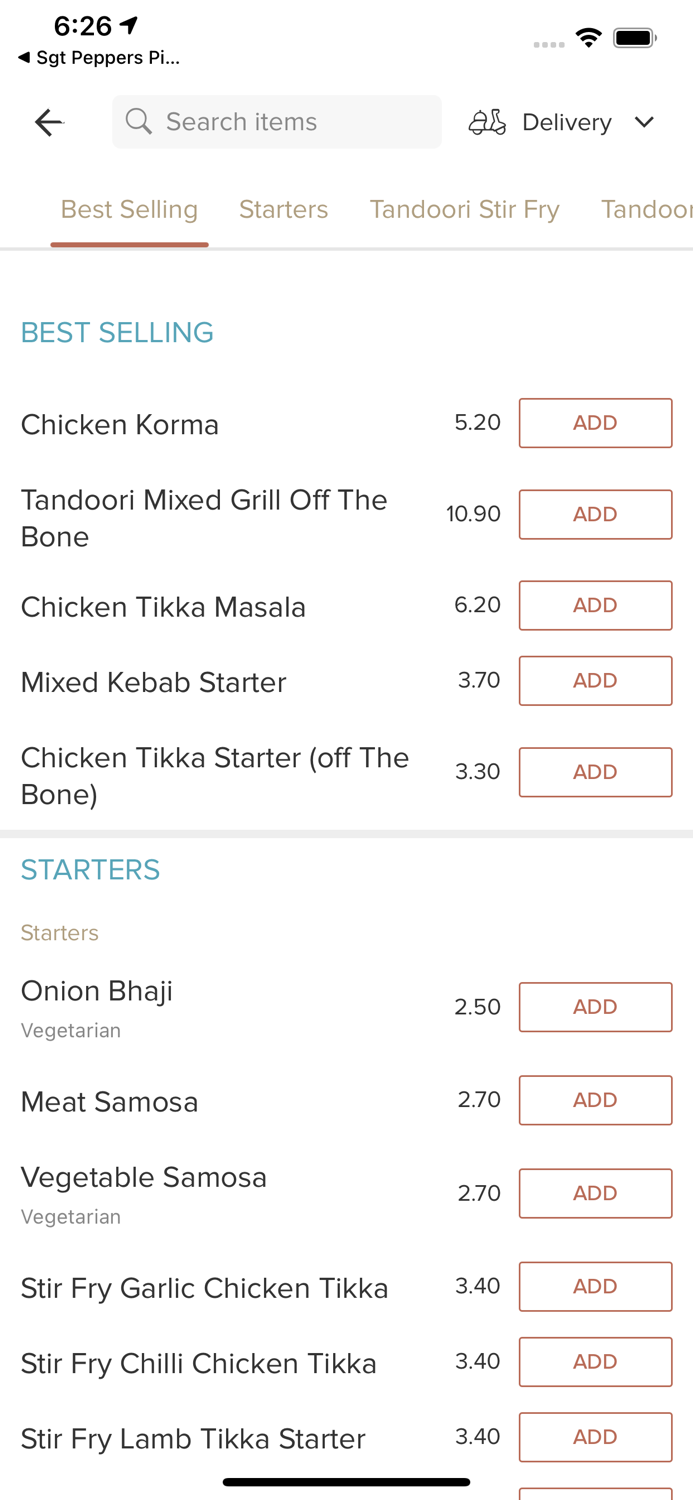Viewport: 693px width, 1500px height.
Task: Tap the back arrow to leave menu
Action: pos(47,121)
